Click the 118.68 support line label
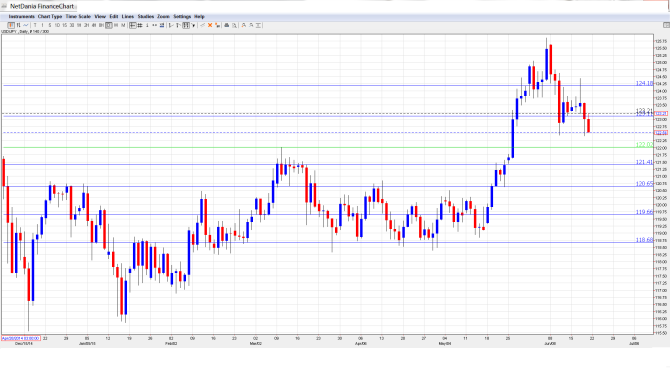This screenshot has width=670, height=377. point(644,240)
